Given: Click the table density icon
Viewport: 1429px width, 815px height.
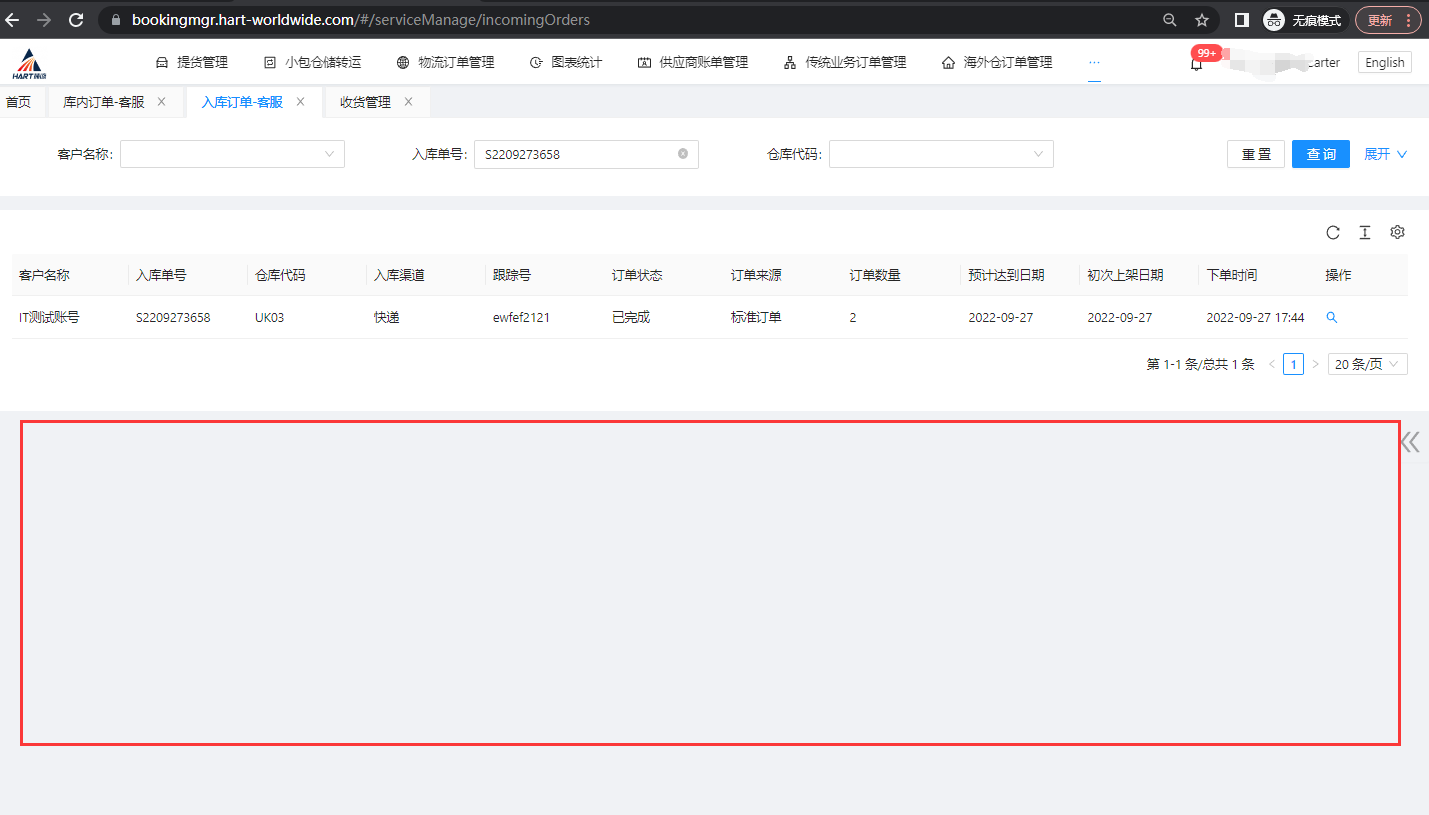Looking at the screenshot, I should 1364,233.
